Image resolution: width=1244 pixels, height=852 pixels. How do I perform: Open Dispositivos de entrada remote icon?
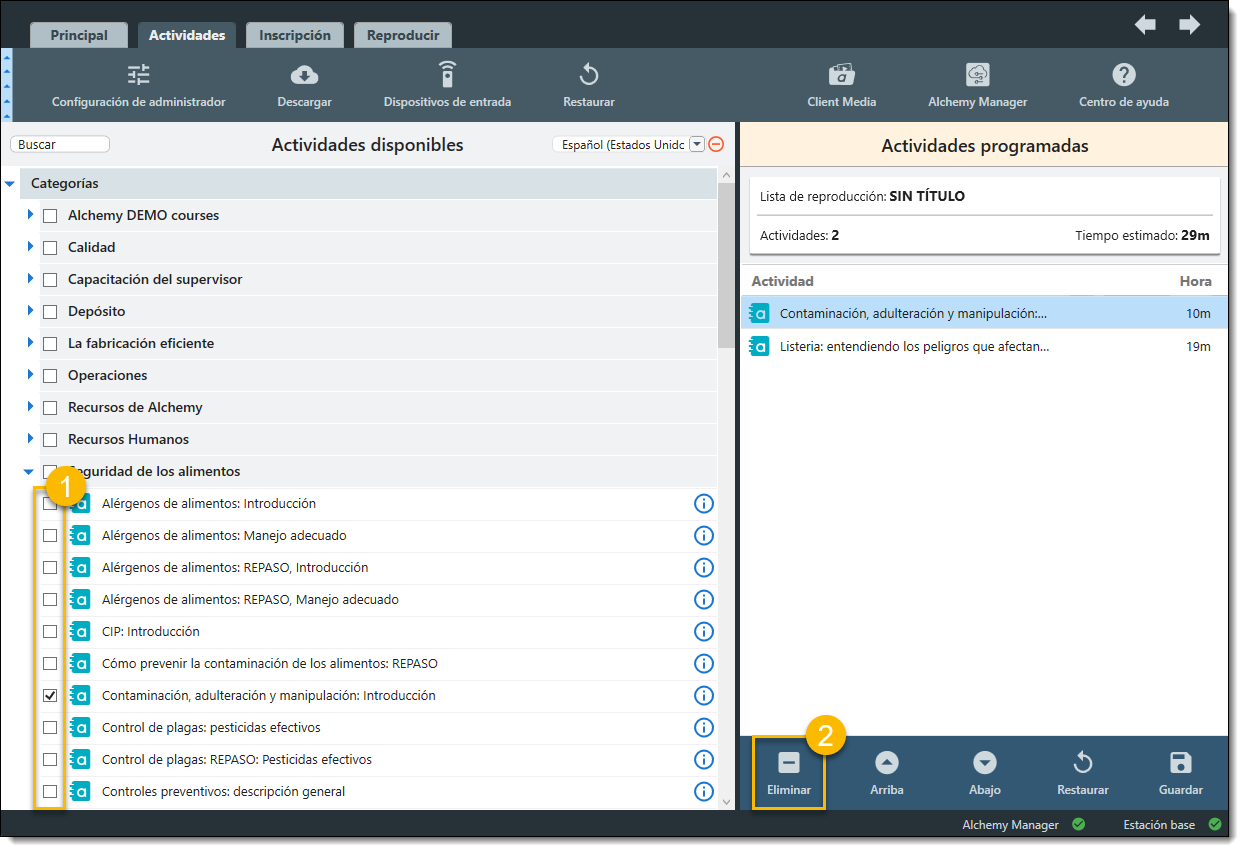pyautogui.click(x=447, y=75)
